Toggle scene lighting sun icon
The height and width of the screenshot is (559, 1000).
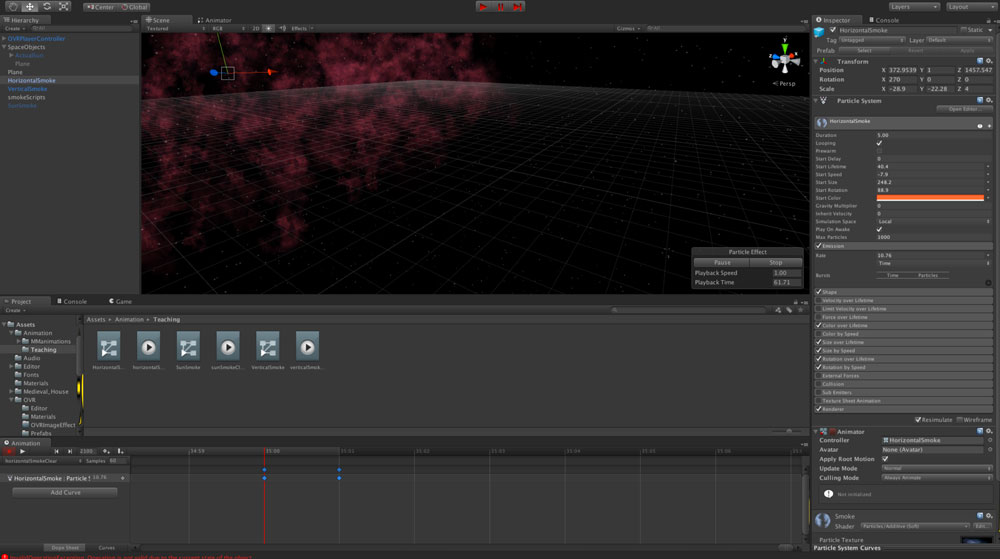click(269, 28)
